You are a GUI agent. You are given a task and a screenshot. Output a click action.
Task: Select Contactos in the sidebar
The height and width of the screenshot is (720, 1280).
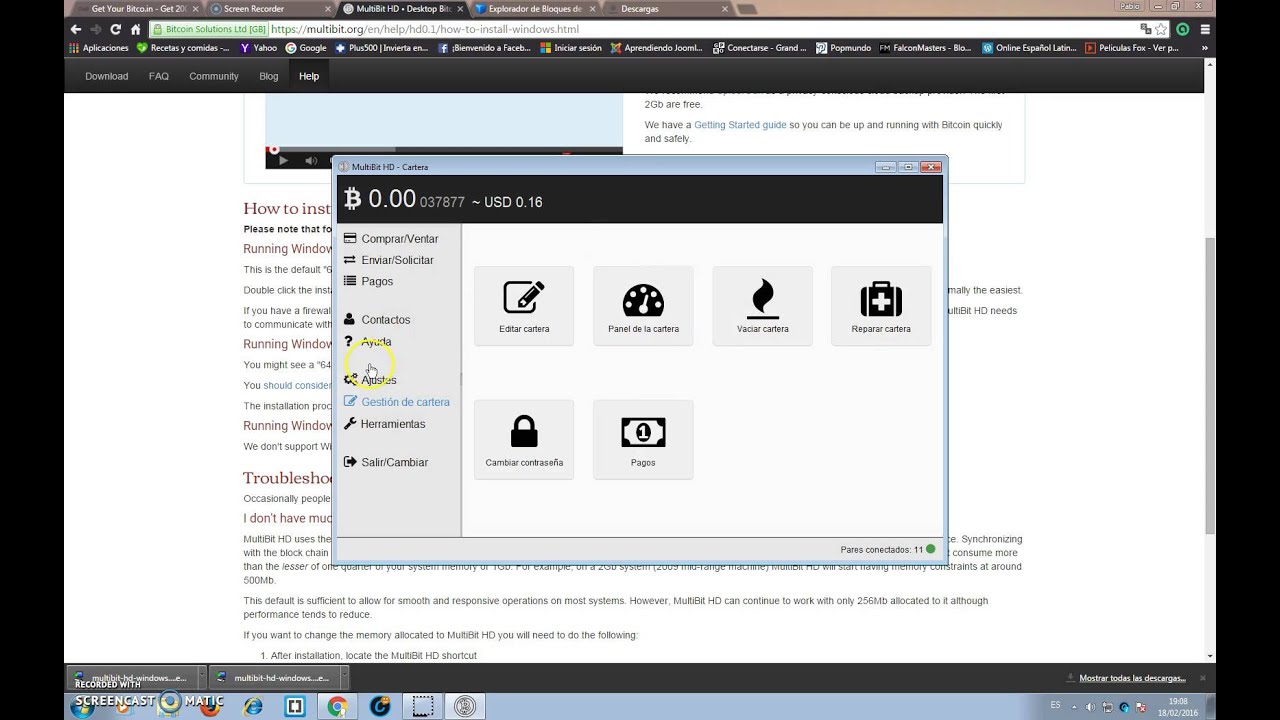click(377, 320)
